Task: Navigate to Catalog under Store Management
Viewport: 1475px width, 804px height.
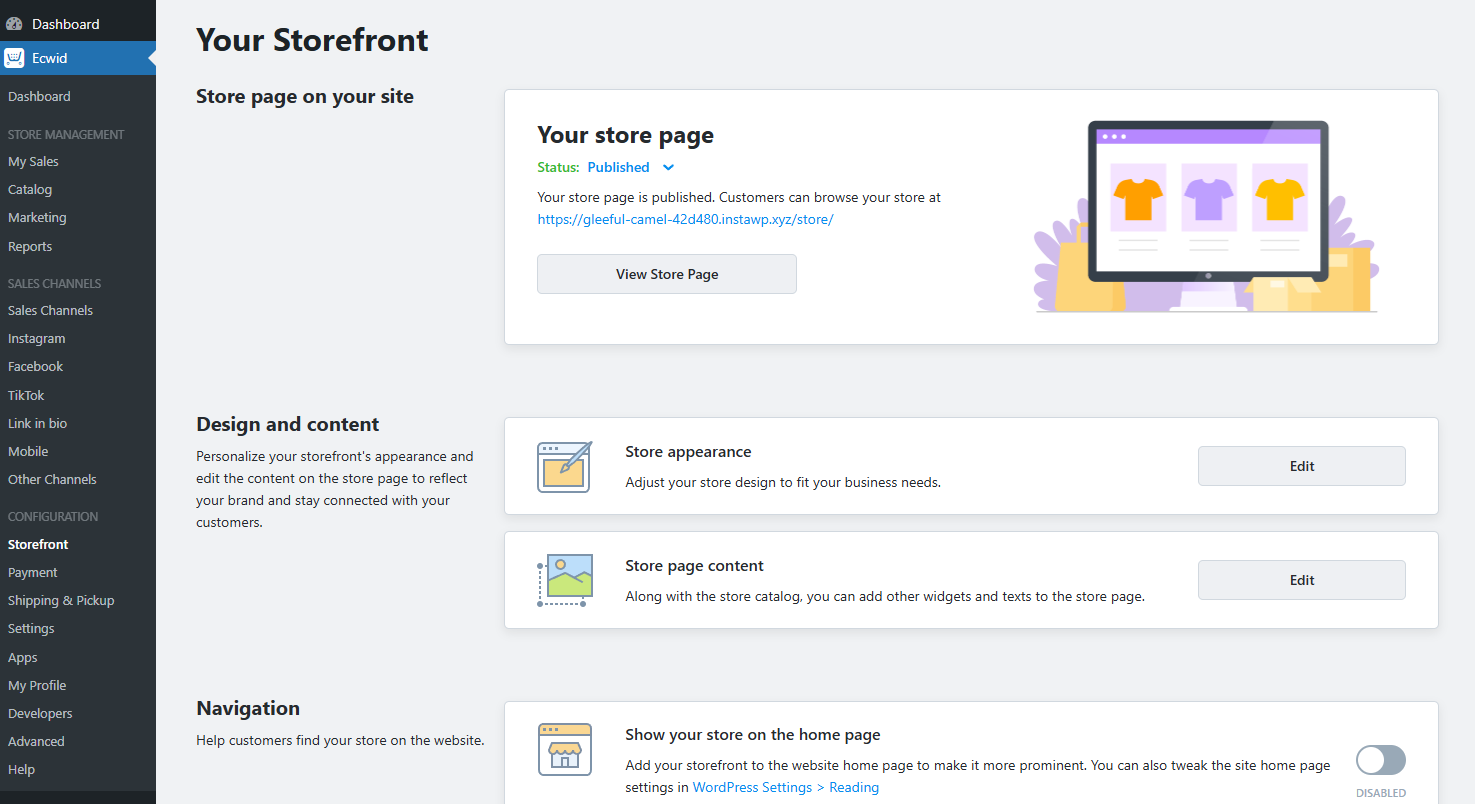Action: 29,189
